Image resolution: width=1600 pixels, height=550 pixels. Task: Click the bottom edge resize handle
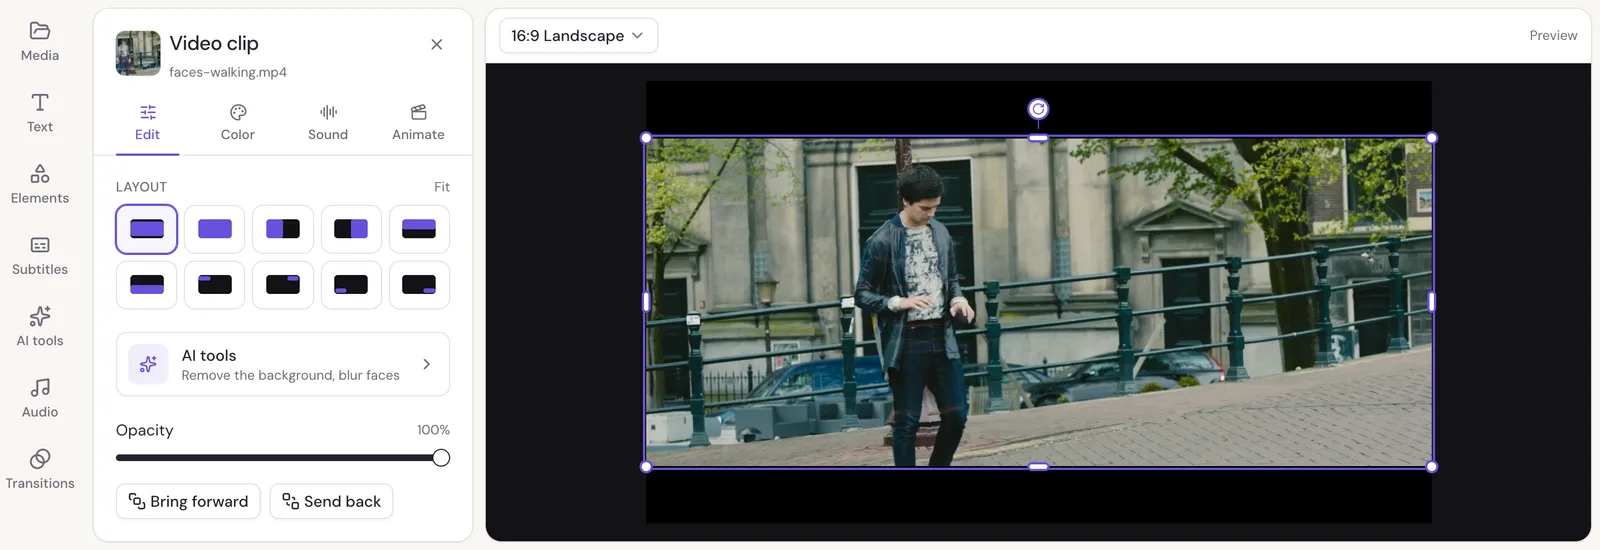pos(1039,467)
